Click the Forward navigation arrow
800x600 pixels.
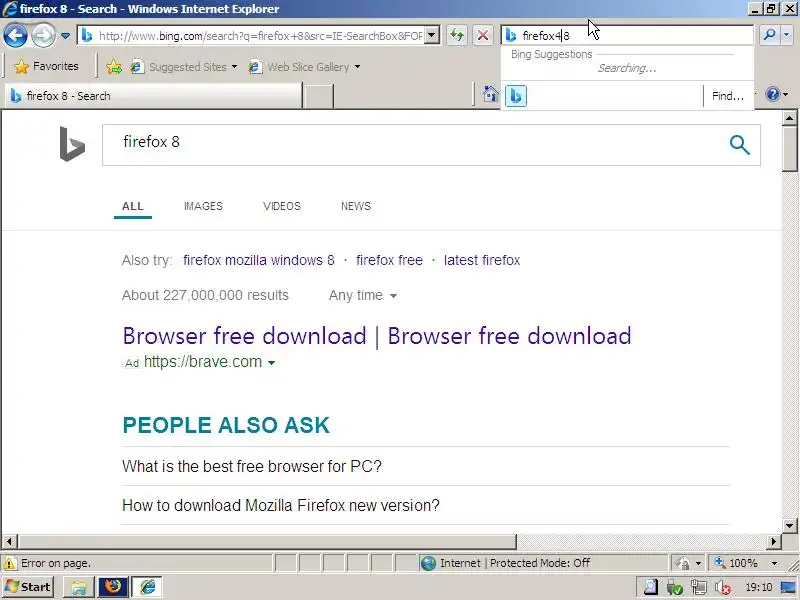click(x=43, y=36)
